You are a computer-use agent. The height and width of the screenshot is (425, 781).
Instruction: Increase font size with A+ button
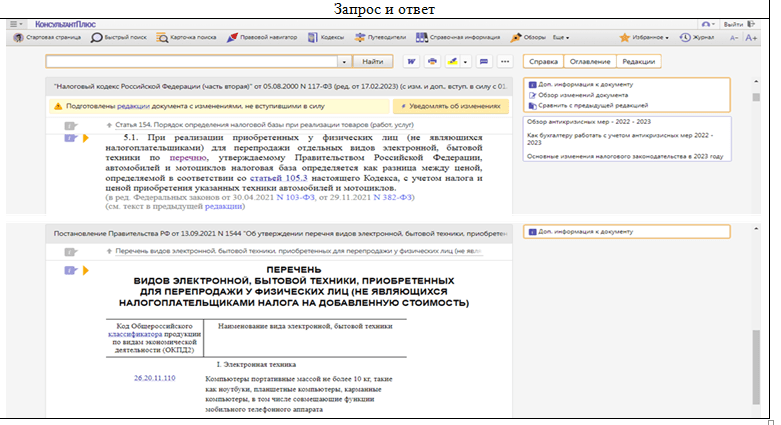click(x=751, y=38)
